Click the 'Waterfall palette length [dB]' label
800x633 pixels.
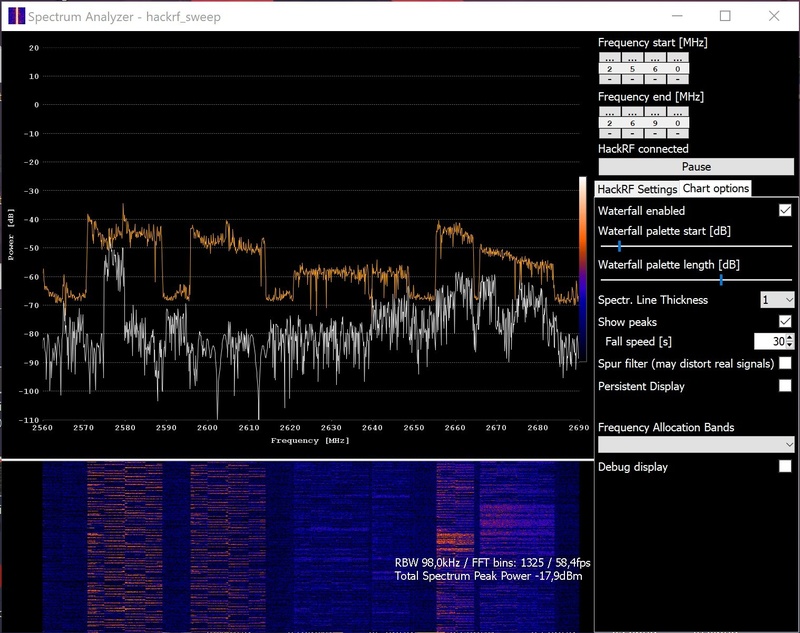tap(668, 265)
